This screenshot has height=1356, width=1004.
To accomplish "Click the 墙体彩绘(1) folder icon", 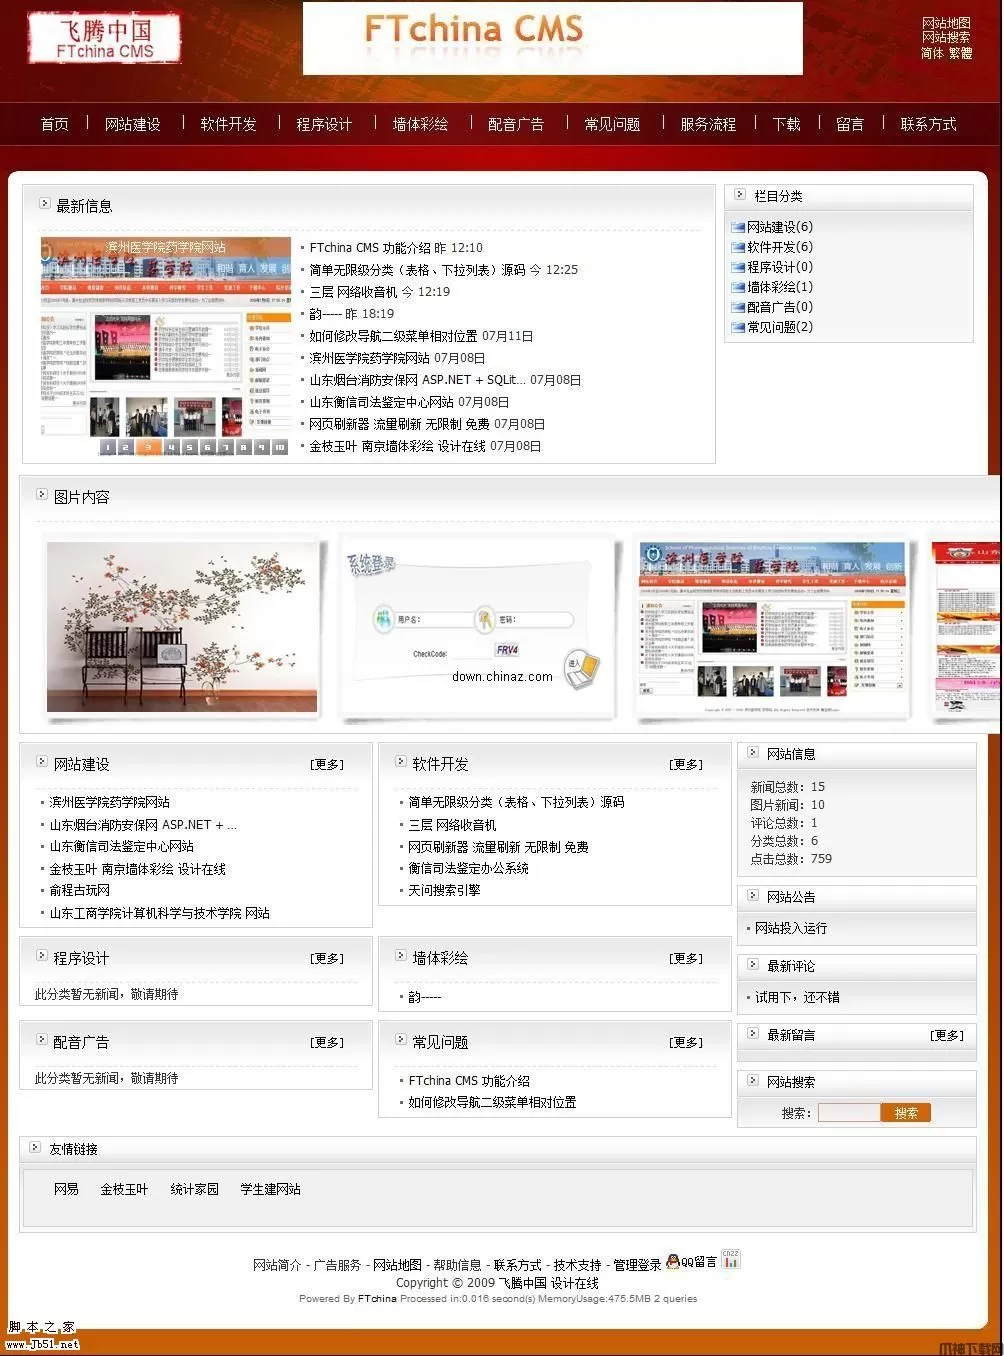I will 736,287.
